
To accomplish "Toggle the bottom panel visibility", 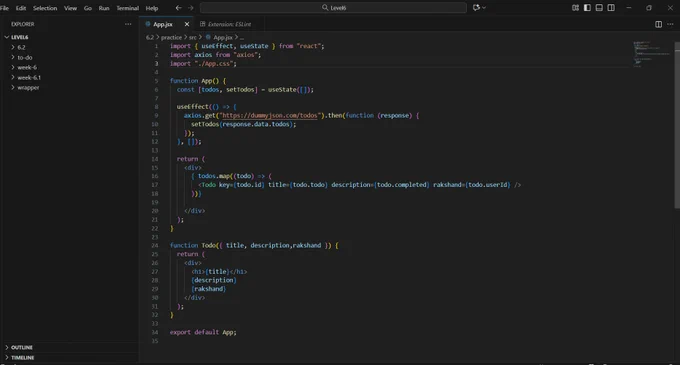I will [x=599, y=8].
